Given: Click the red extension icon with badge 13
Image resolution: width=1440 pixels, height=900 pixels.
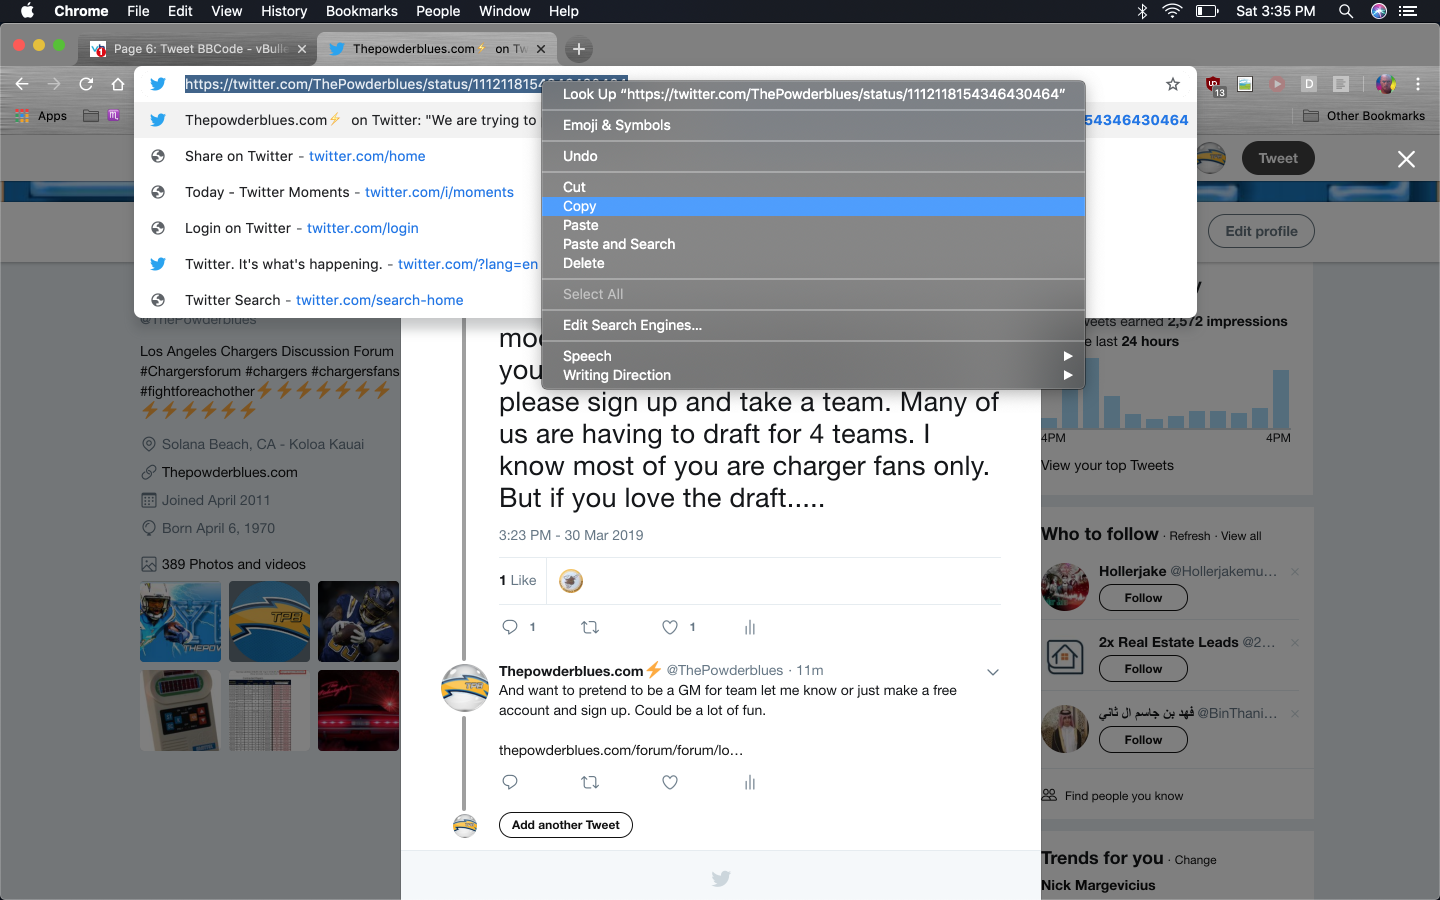Looking at the screenshot, I should pos(1214,85).
